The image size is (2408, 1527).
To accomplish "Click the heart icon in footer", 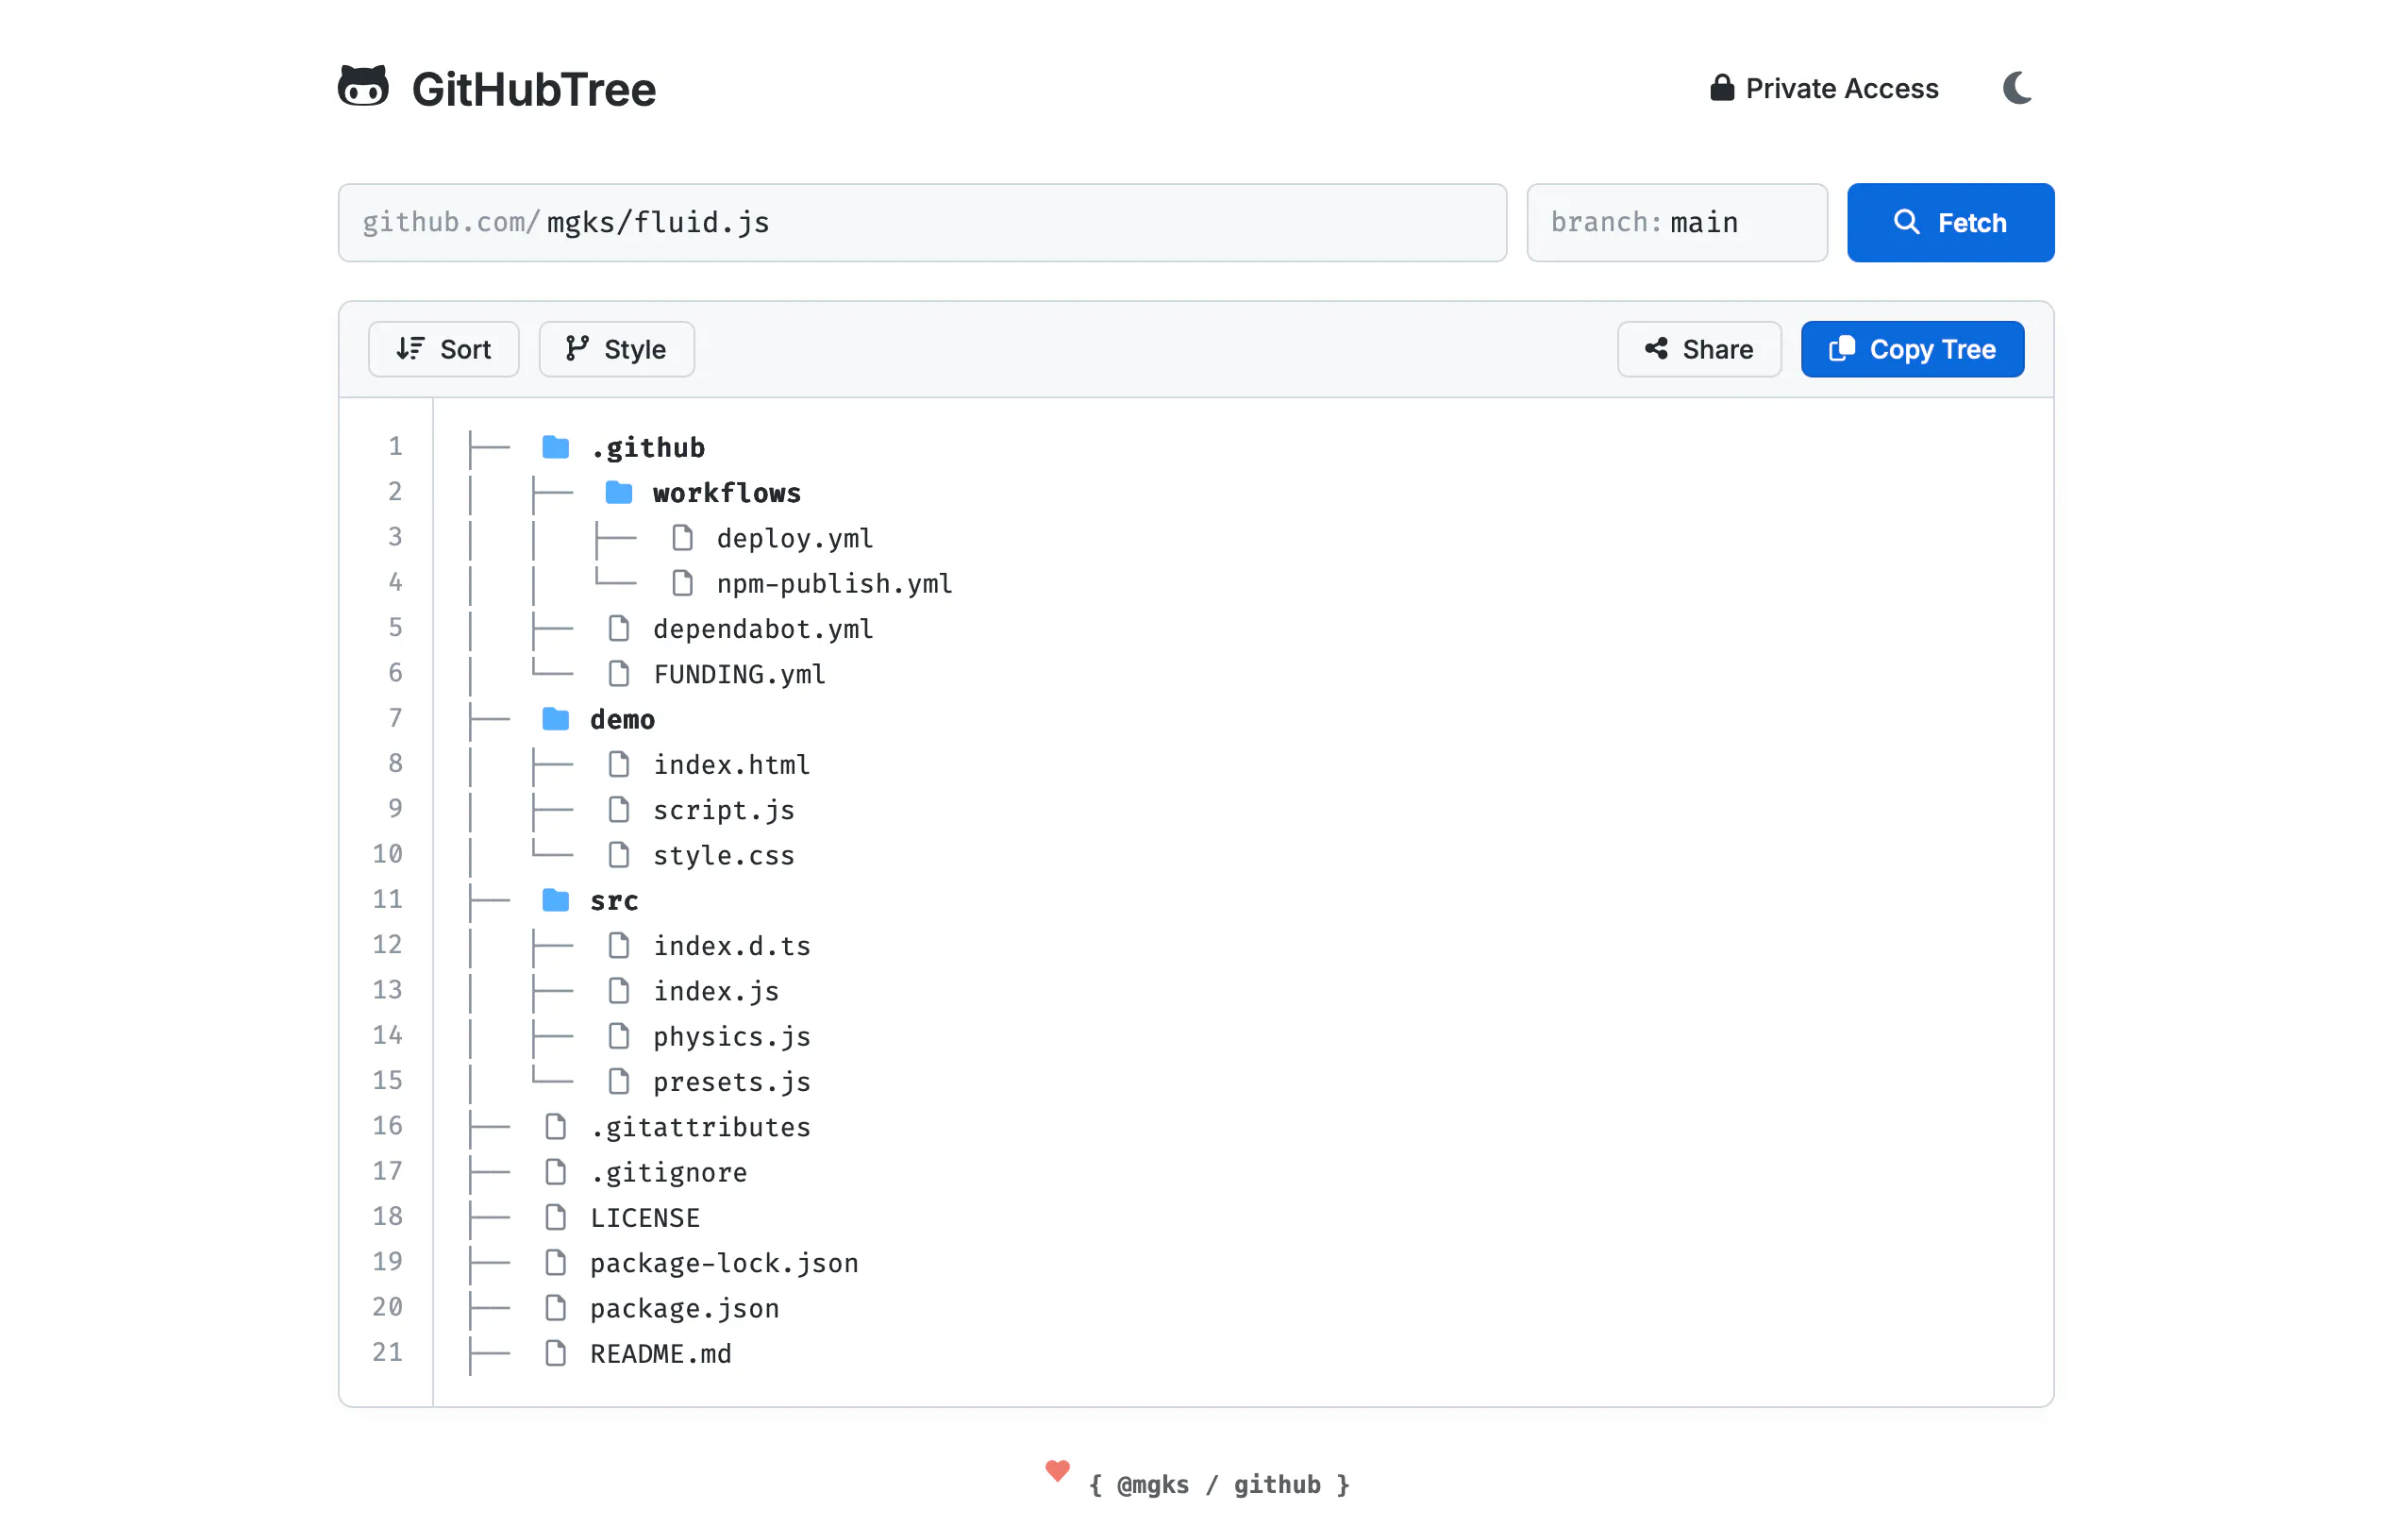I will tap(1057, 1470).
